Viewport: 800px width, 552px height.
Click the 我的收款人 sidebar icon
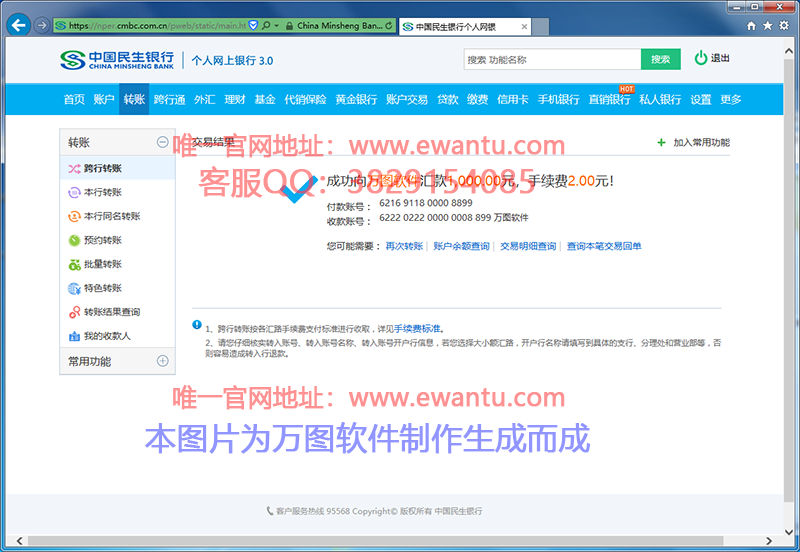[74, 336]
